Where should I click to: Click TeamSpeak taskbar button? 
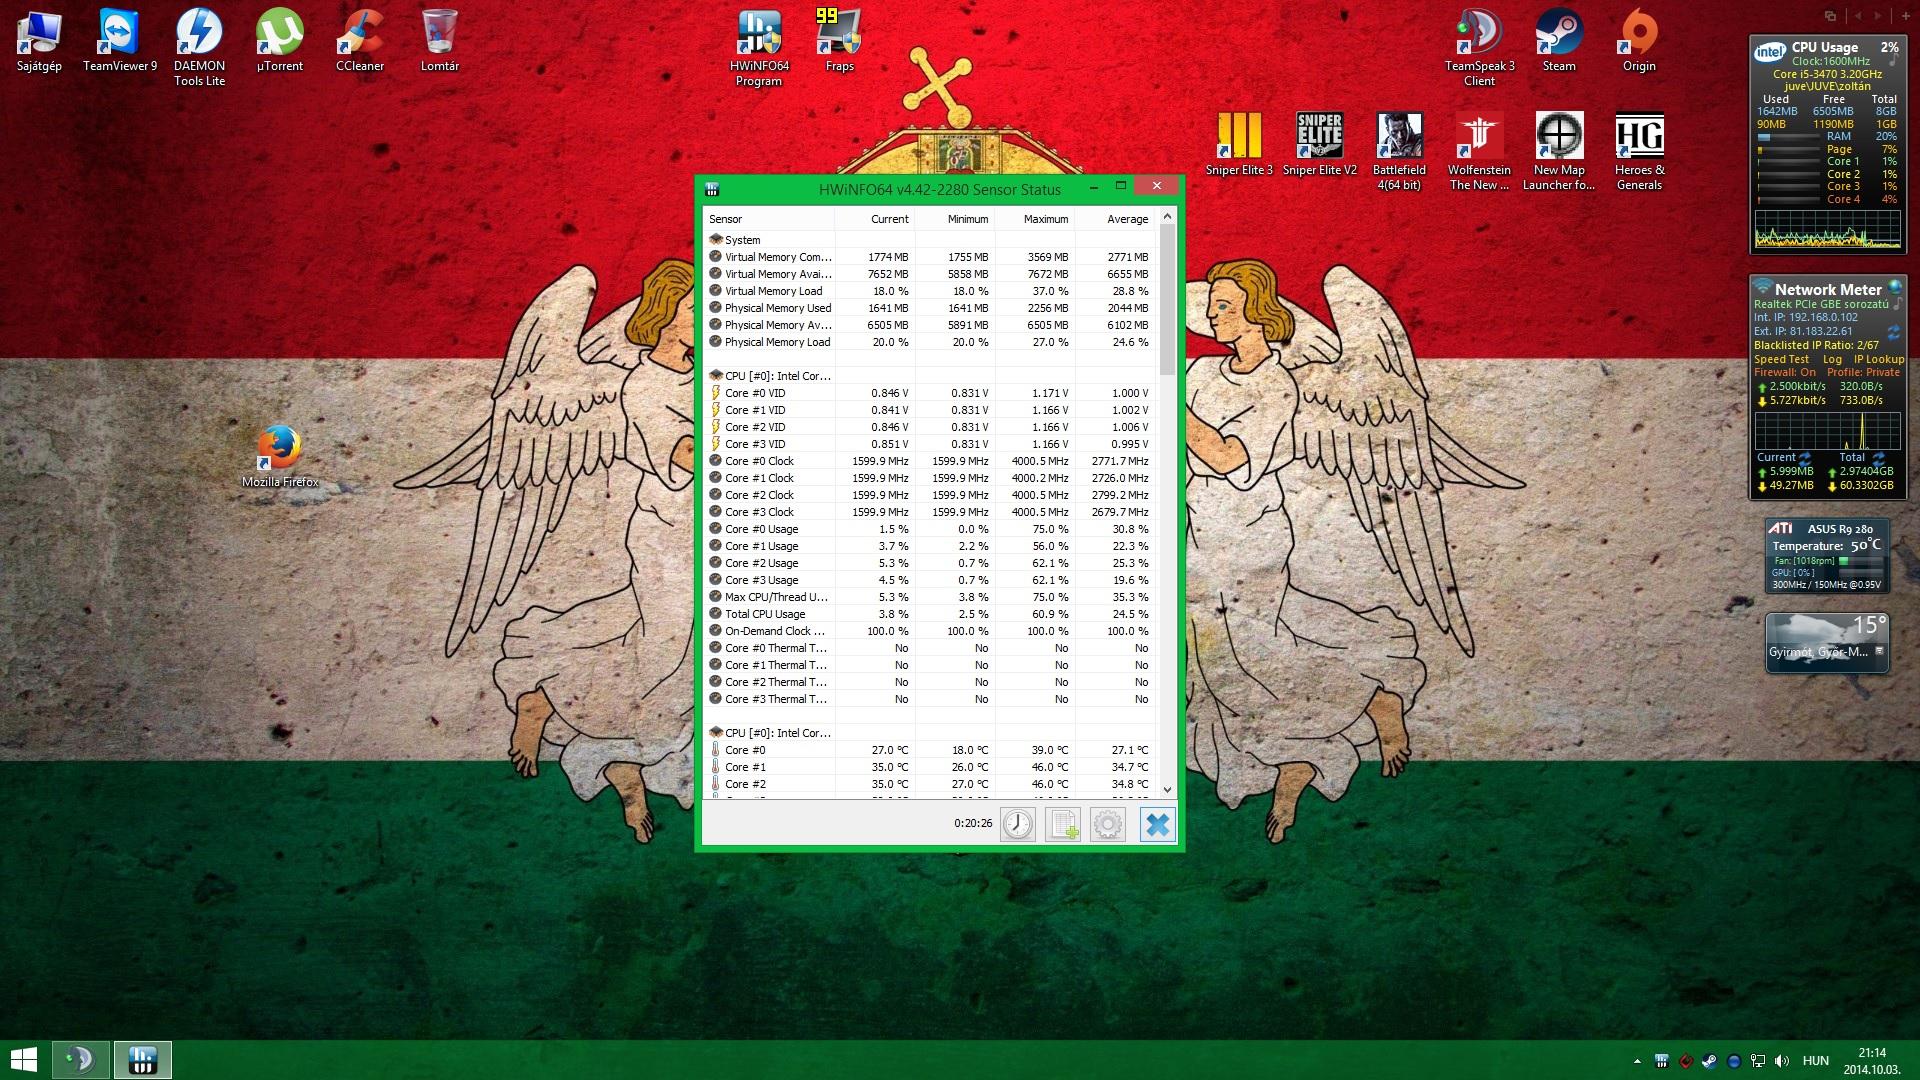pyautogui.click(x=79, y=1060)
